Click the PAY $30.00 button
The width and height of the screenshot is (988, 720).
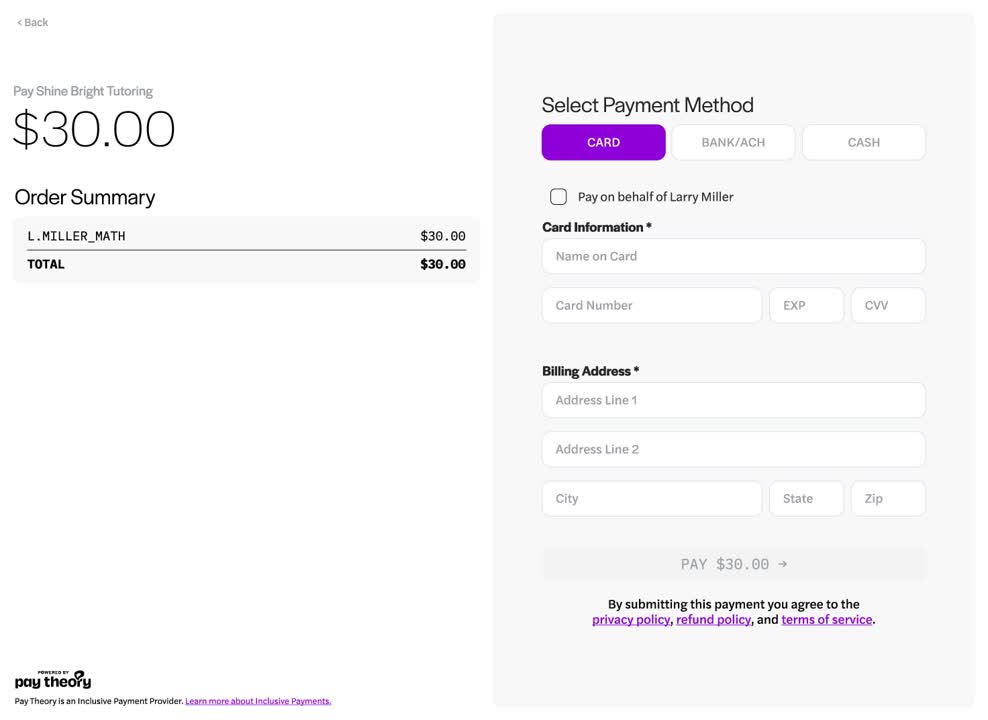point(733,563)
